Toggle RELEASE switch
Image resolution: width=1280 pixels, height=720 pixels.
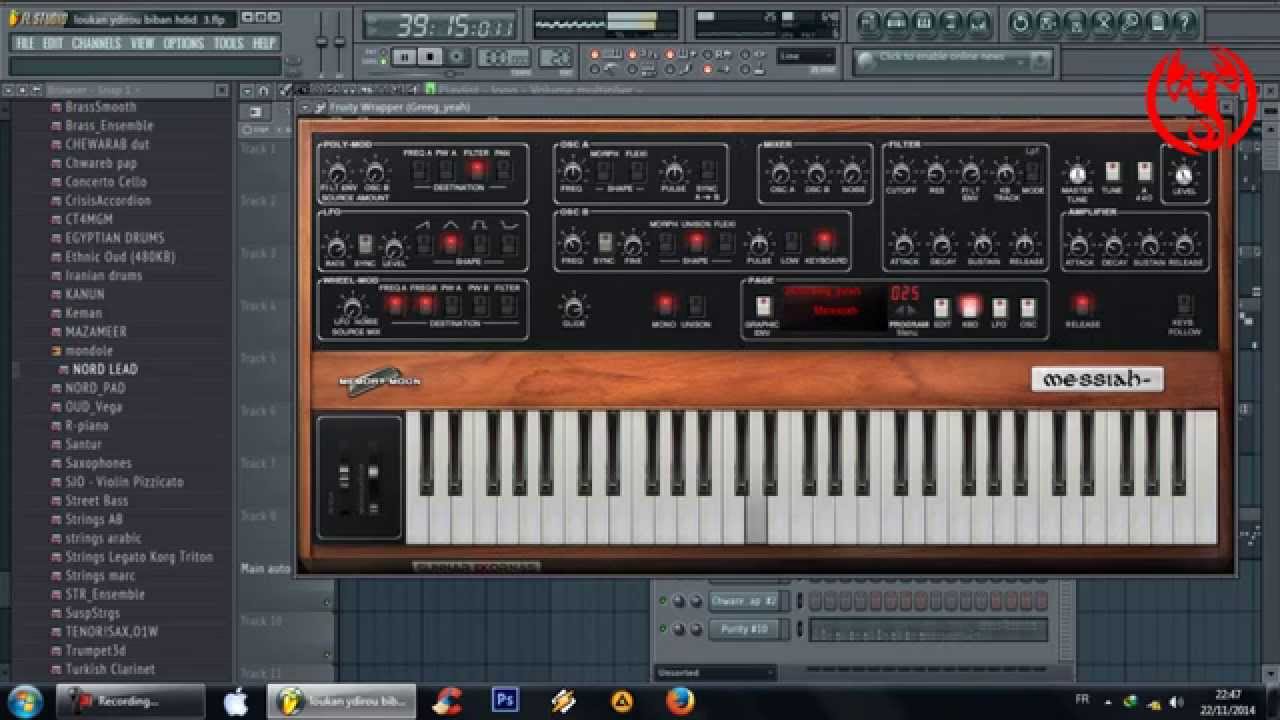1082,303
